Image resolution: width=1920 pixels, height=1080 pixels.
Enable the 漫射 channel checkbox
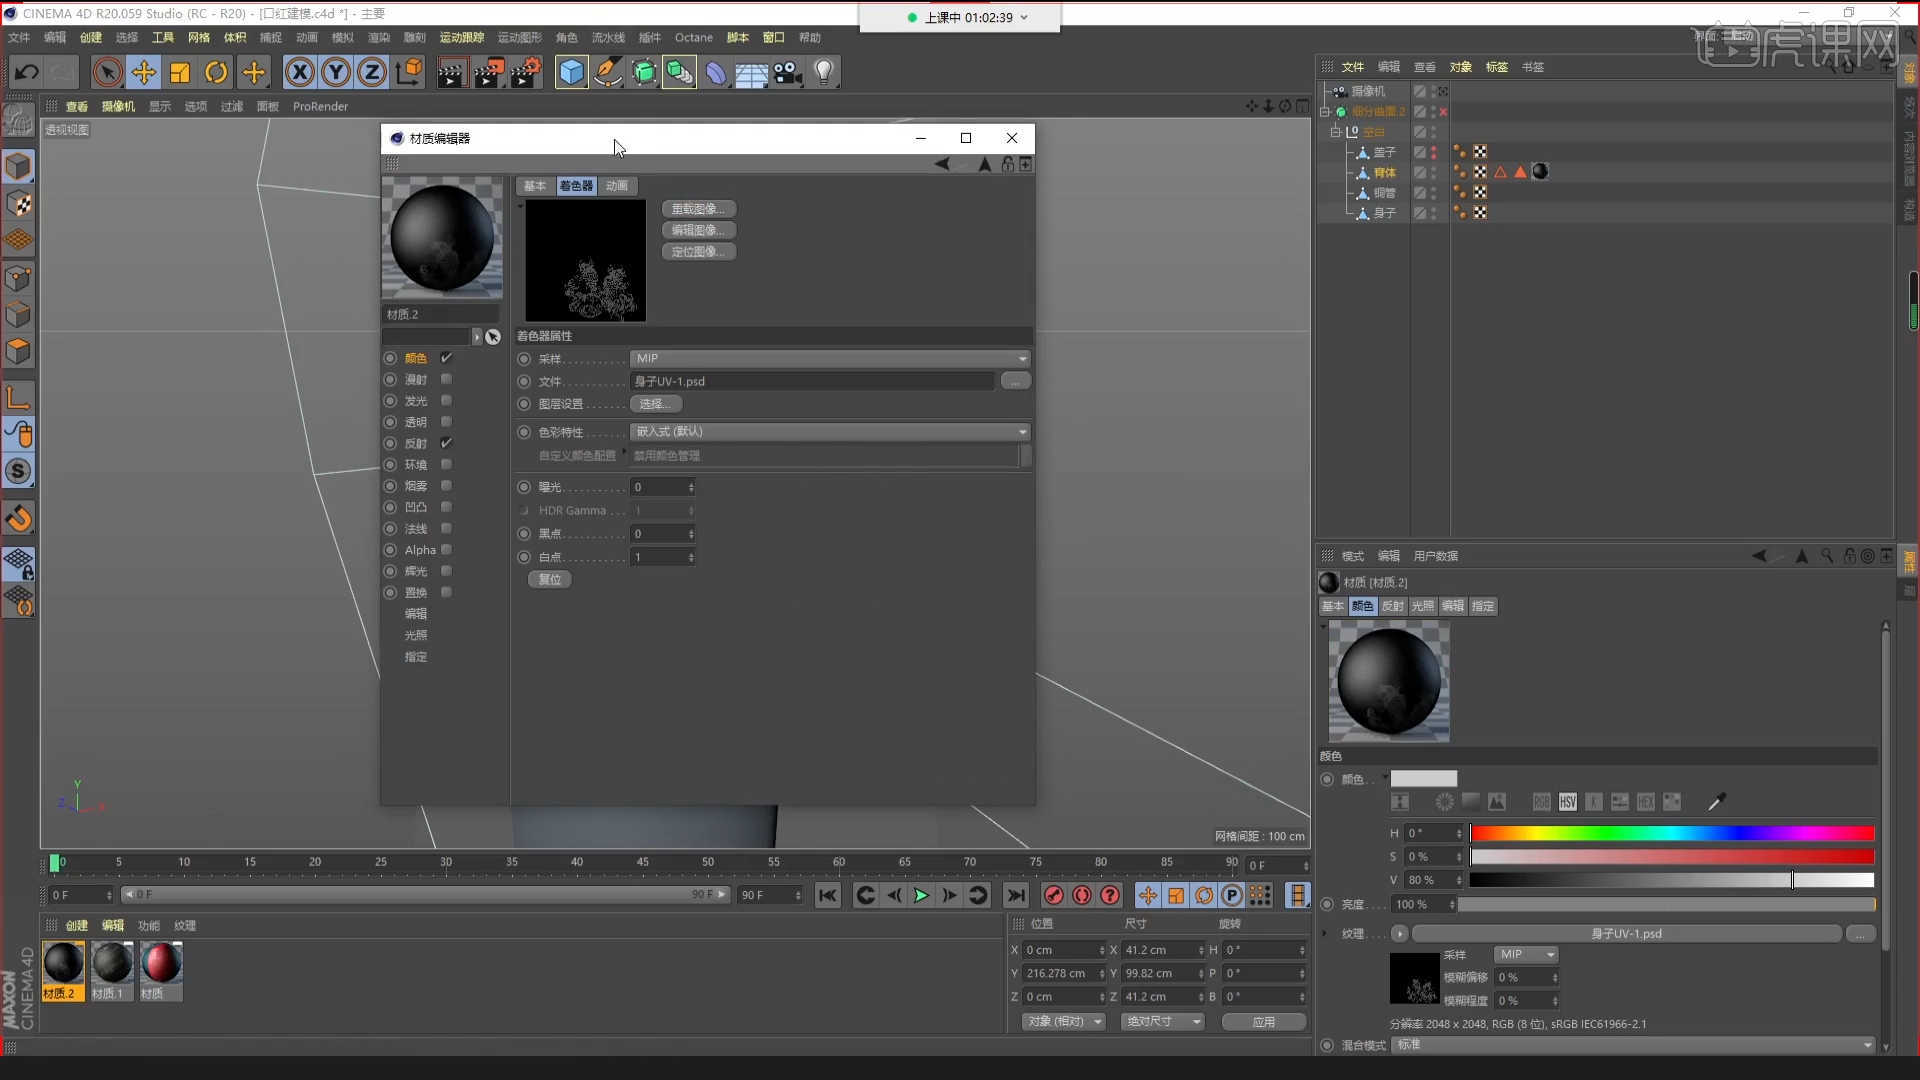click(446, 379)
